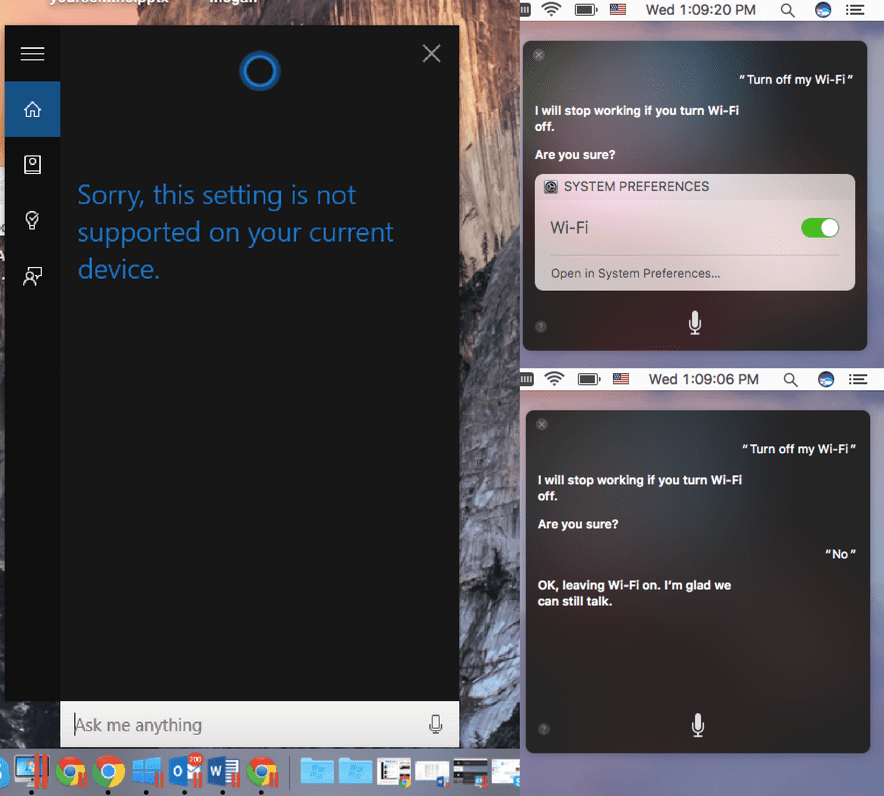Launch Siri from the 1:09:06 PM menu bar
The width and height of the screenshot is (884, 796).
coord(825,379)
